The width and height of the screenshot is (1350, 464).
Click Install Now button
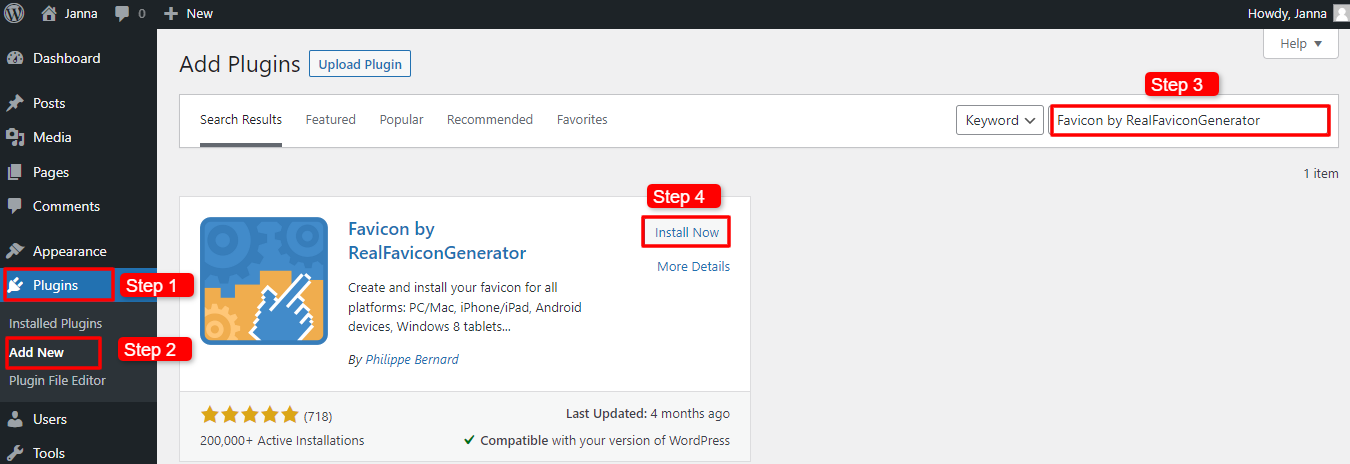[687, 232]
